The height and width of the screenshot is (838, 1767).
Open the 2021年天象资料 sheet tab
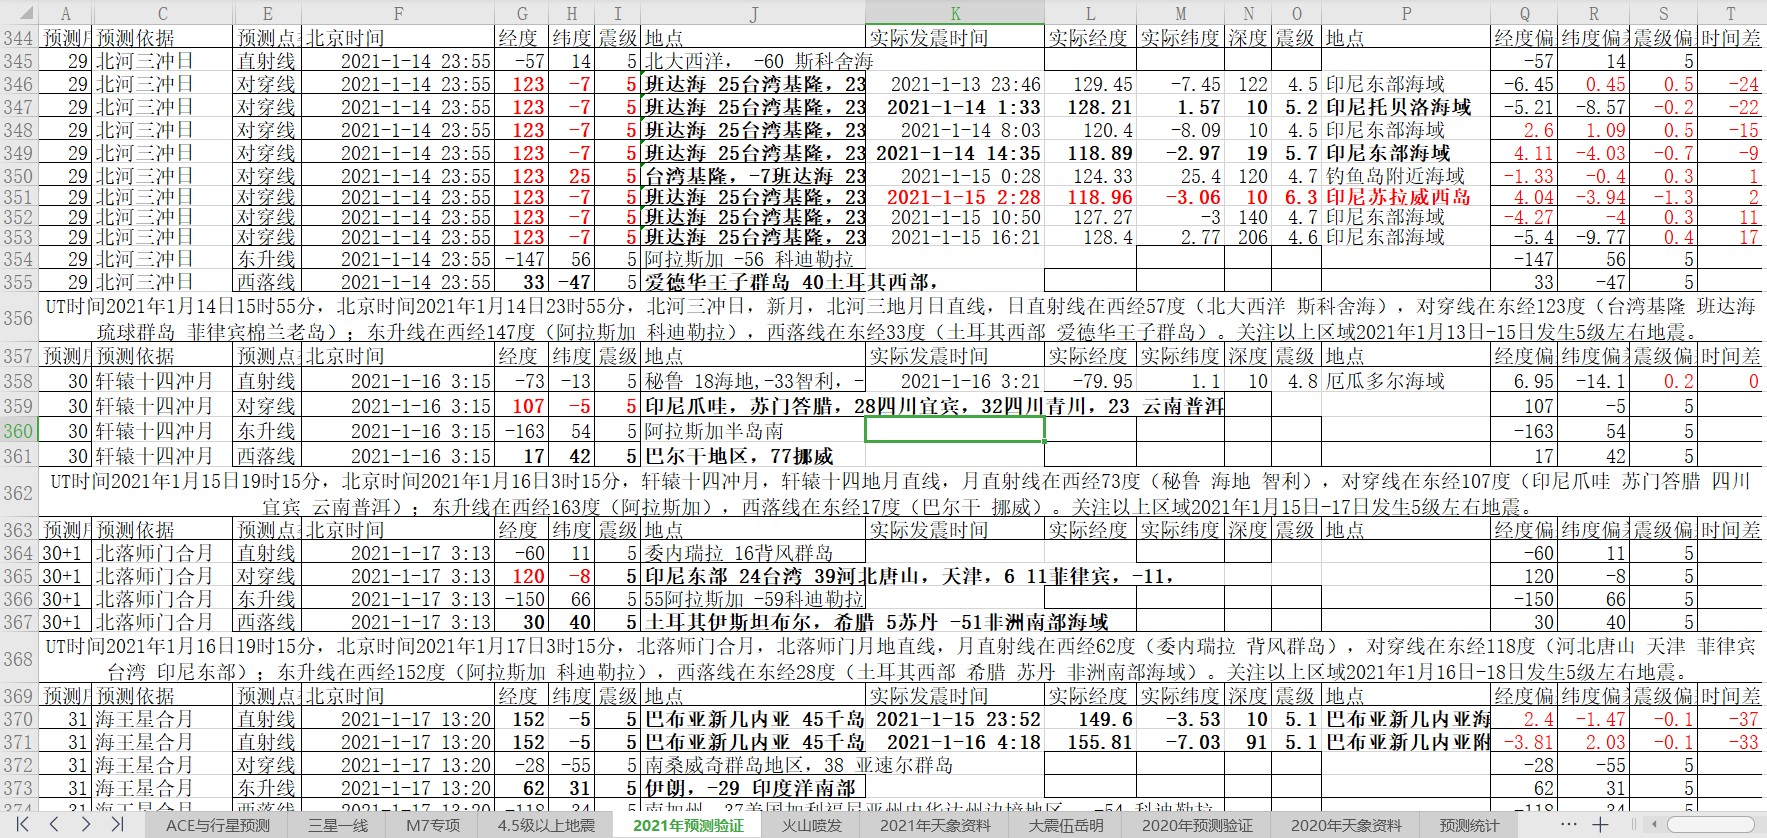click(934, 825)
